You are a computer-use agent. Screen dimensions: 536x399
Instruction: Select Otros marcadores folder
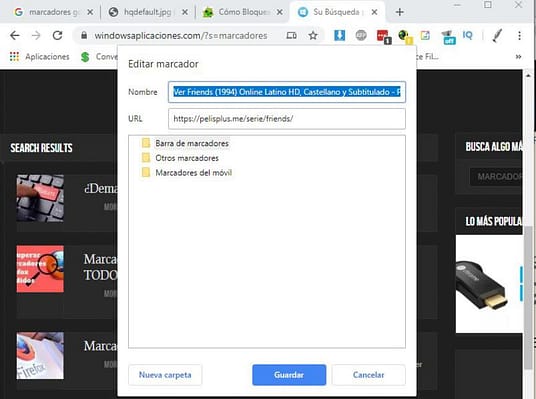(180, 158)
